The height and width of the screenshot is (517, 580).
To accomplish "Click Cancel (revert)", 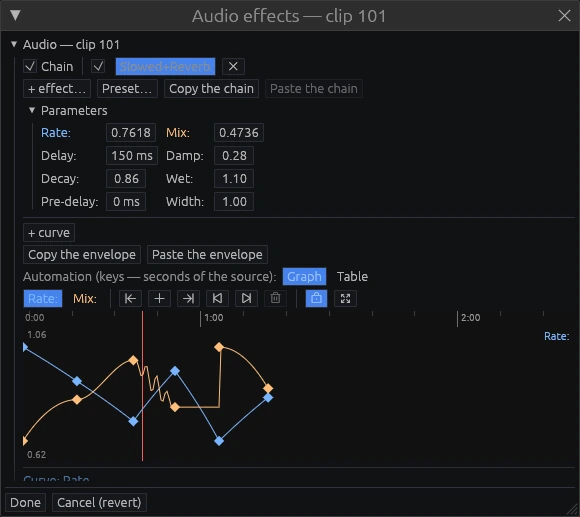I will (99, 503).
